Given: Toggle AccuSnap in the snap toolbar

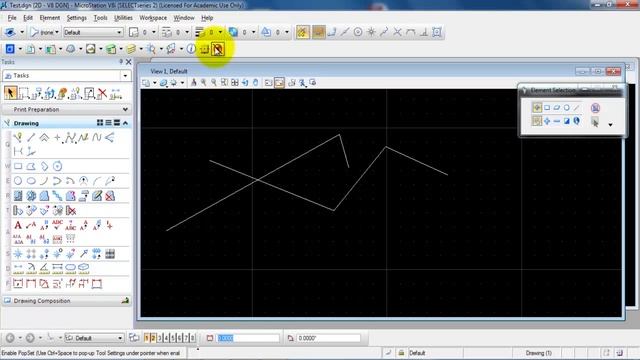Looking at the screenshot, I should point(302,32).
